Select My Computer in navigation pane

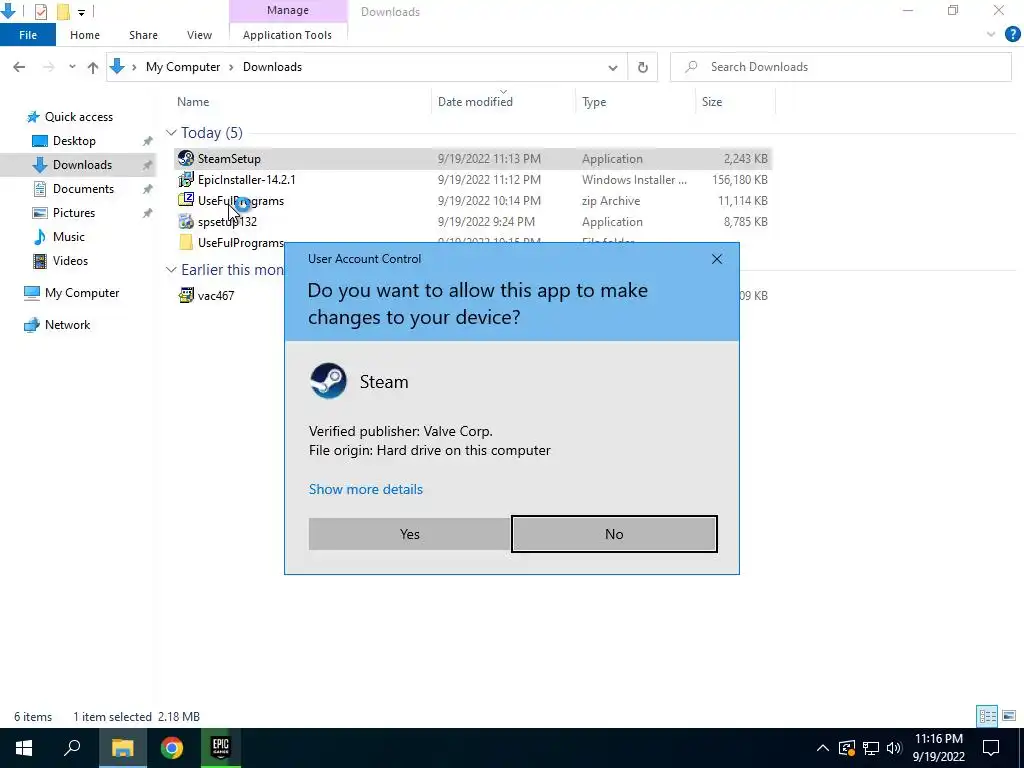pos(82,293)
